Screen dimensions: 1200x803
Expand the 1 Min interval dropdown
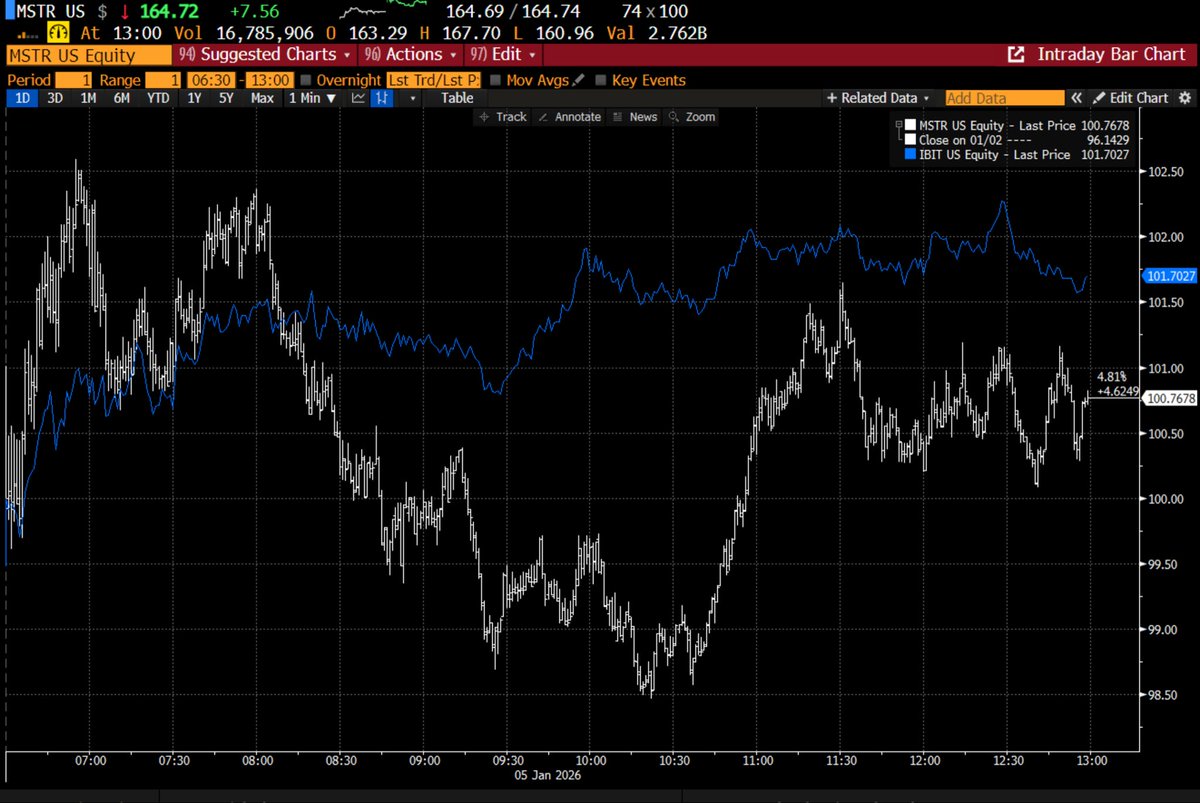(x=311, y=98)
